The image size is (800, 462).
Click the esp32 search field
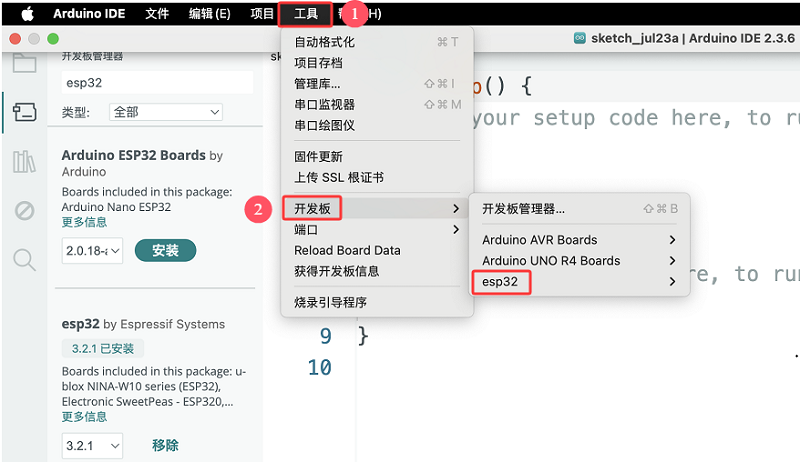pyautogui.click(x=157, y=83)
